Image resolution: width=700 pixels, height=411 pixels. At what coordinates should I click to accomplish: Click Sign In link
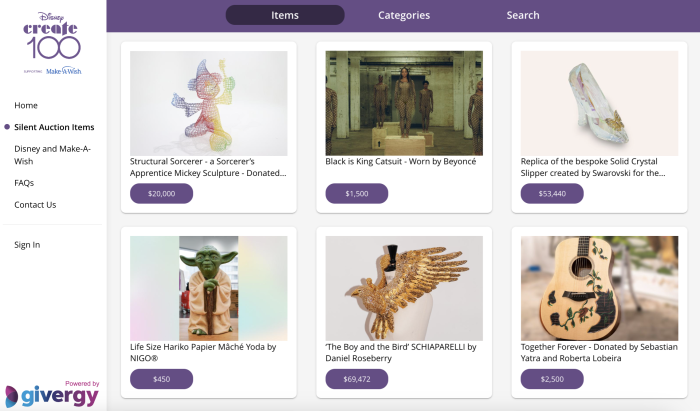point(27,245)
